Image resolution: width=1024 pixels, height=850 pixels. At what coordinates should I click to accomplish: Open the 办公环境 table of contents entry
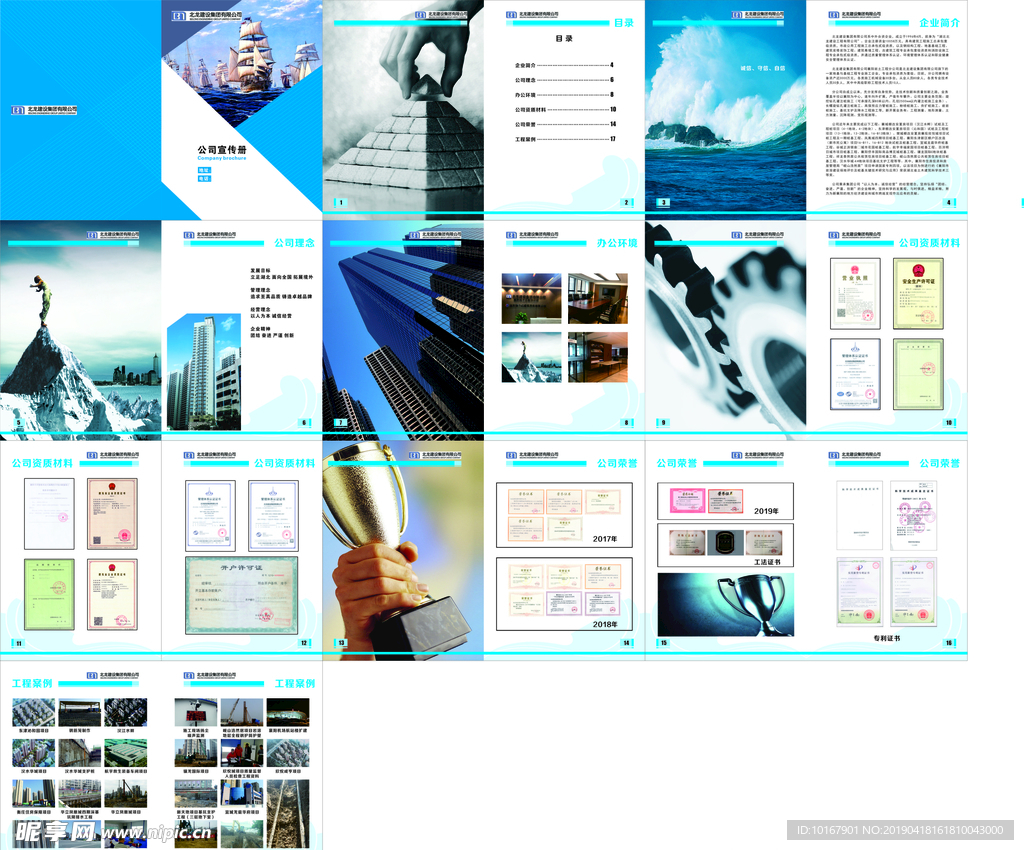[x=564, y=94]
